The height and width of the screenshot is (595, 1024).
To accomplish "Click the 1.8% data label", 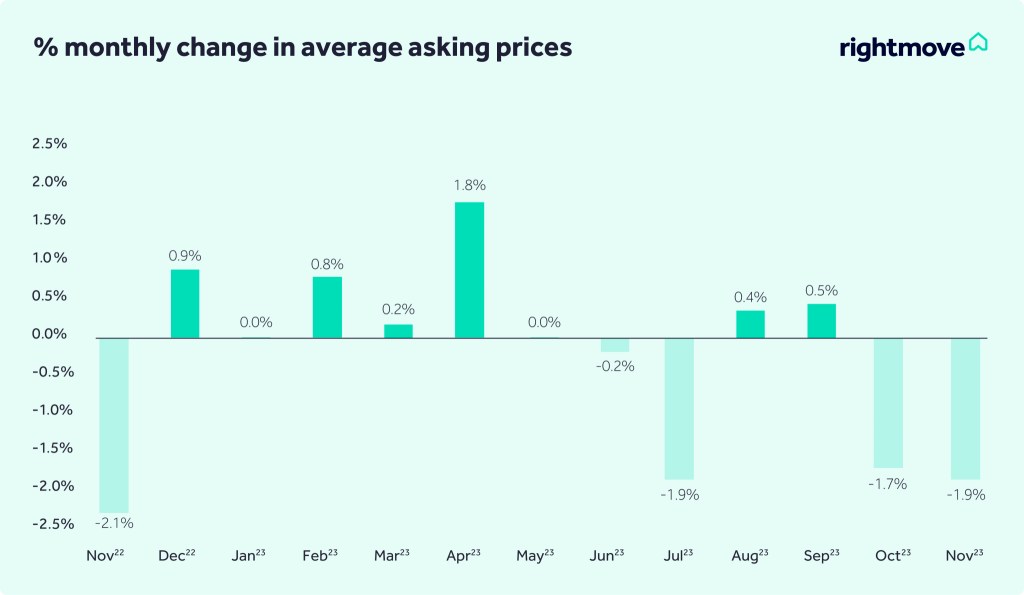I will [469, 185].
